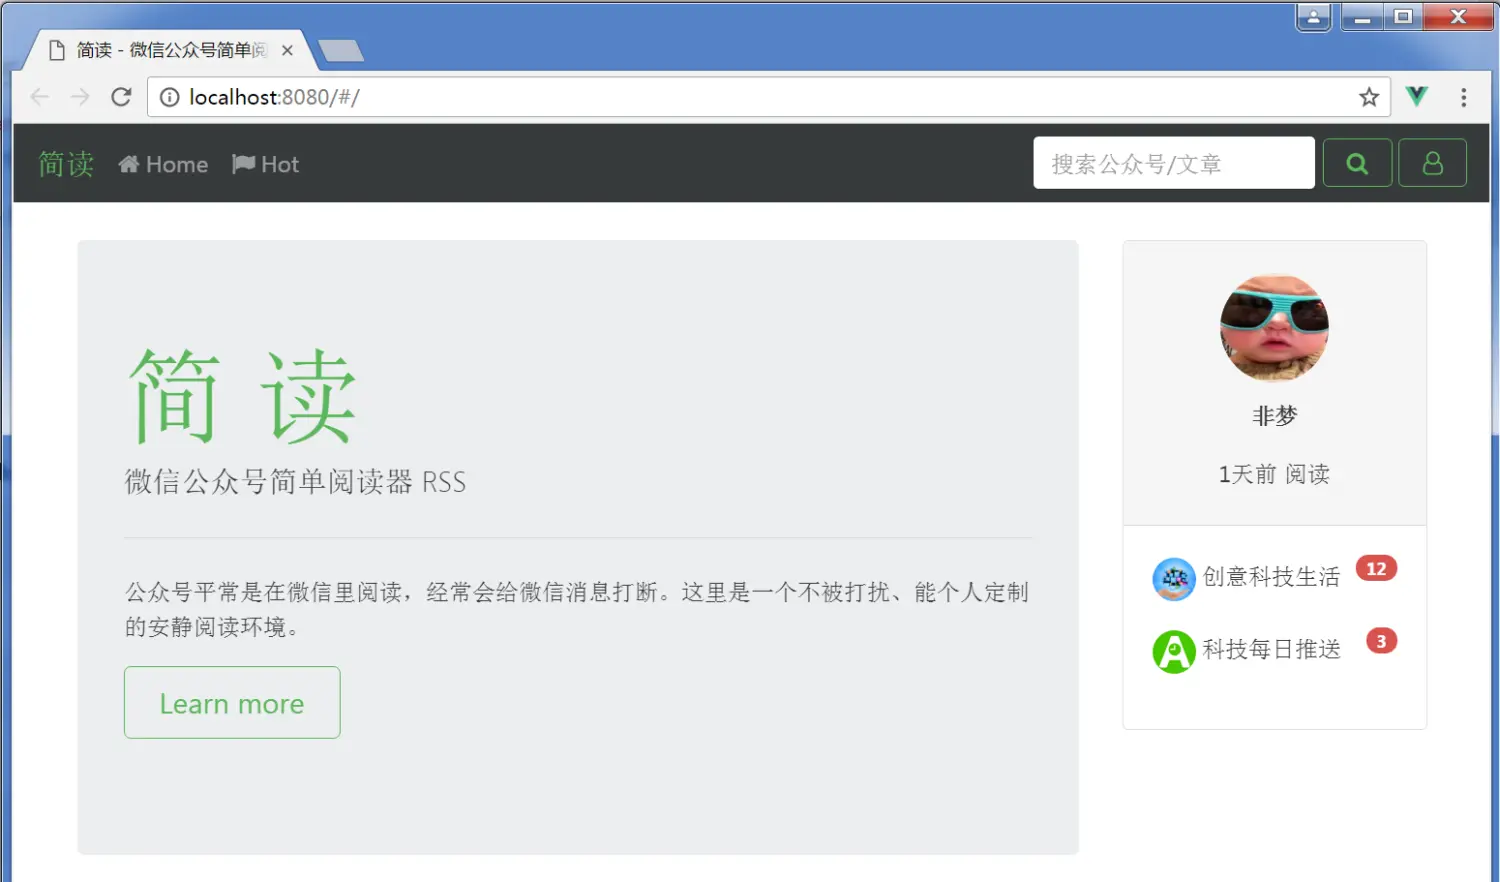The height and width of the screenshot is (882, 1500).
Task: Close the 简读 browser tab
Action: (287, 50)
